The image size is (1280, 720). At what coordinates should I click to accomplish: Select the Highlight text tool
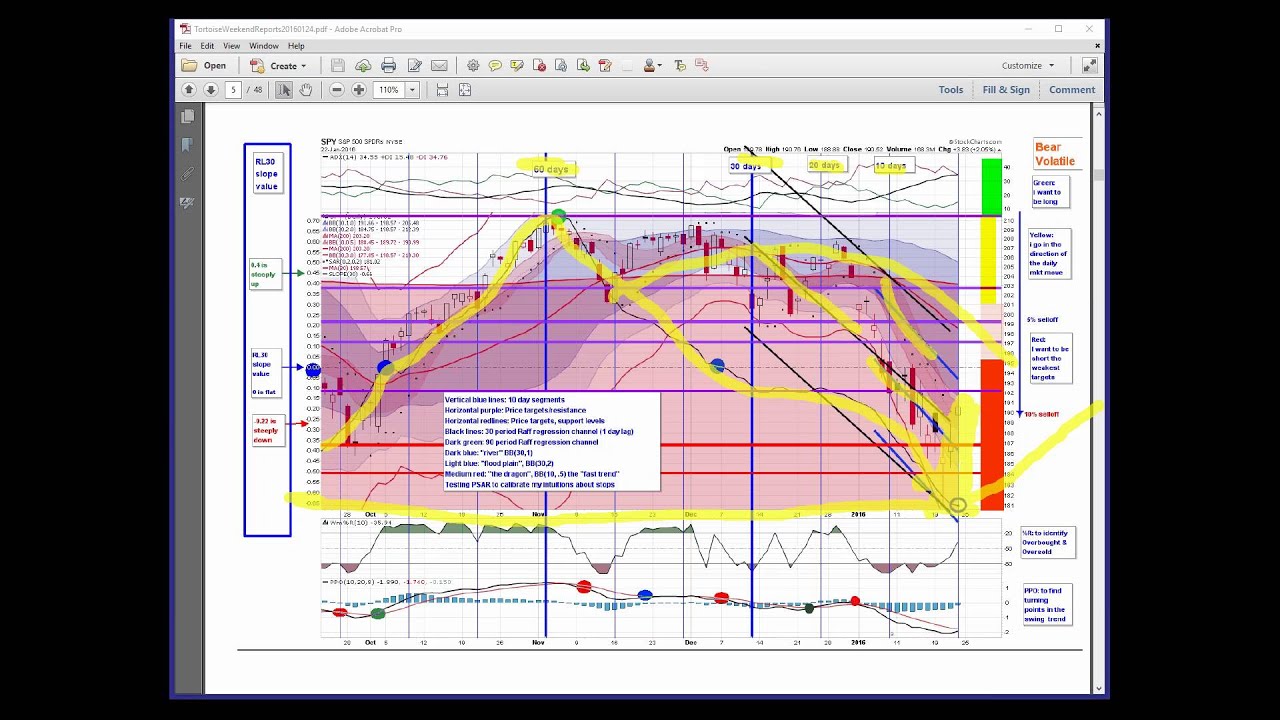517,66
